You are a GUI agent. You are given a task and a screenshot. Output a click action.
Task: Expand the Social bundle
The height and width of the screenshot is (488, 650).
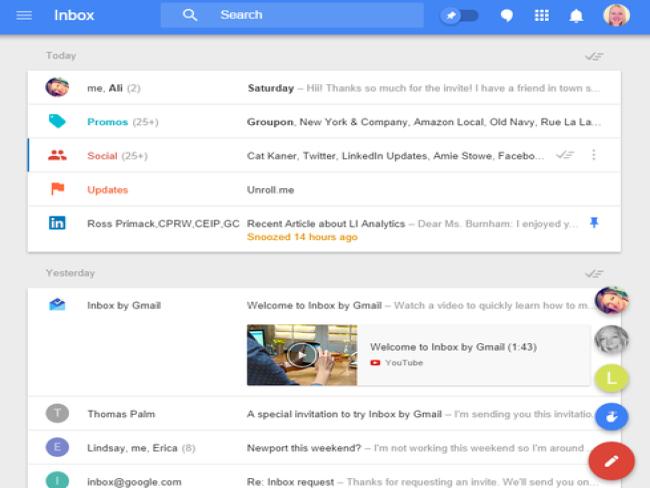[x=324, y=155]
